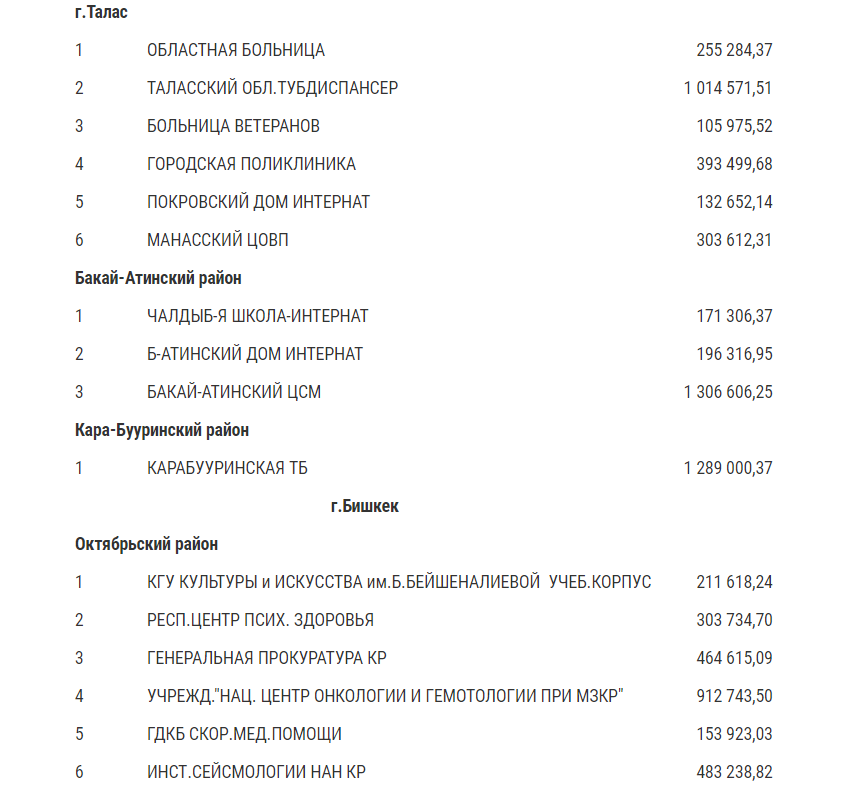The width and height of the screenshot is (850, 792).
Task: Select ЧАЛДЫБ-Я ШКОЛА-ИНТЕРНАТ entry
Action: click(x=257, y=316)
